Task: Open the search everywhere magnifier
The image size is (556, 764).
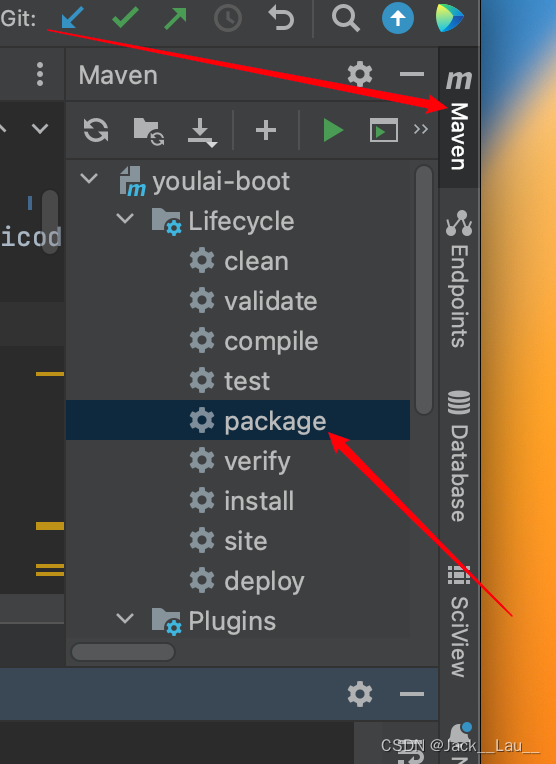Action: [345, 19]
